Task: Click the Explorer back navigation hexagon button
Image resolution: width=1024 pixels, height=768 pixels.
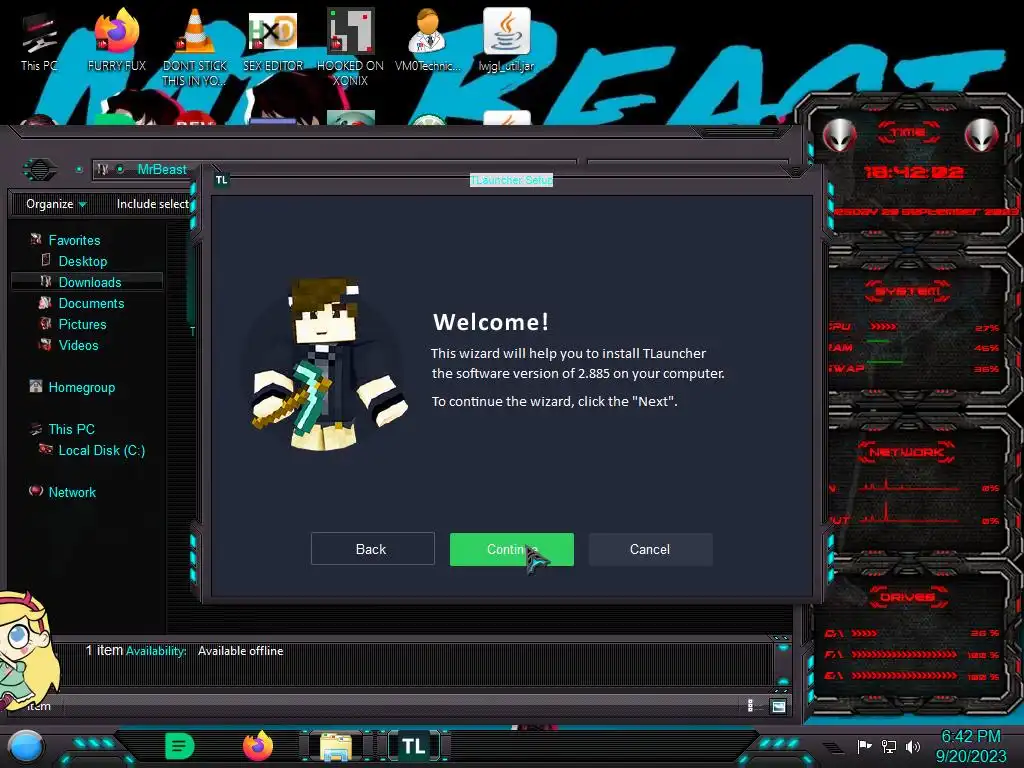Action: click(40, 170)
